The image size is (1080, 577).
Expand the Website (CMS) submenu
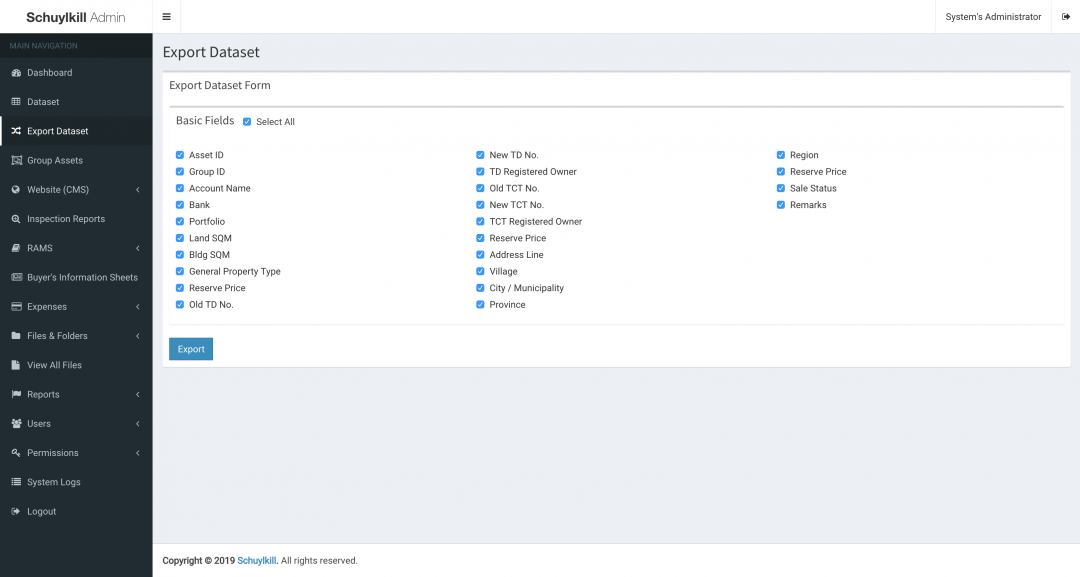tap(138, 189)
